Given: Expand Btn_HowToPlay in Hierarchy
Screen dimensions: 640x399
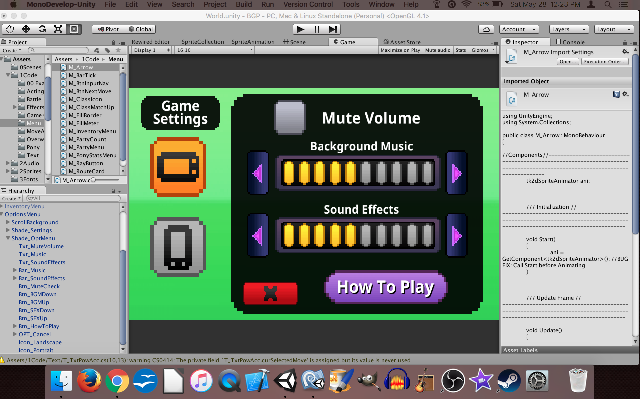Looking at the screenshot, I should coord(15,326).
